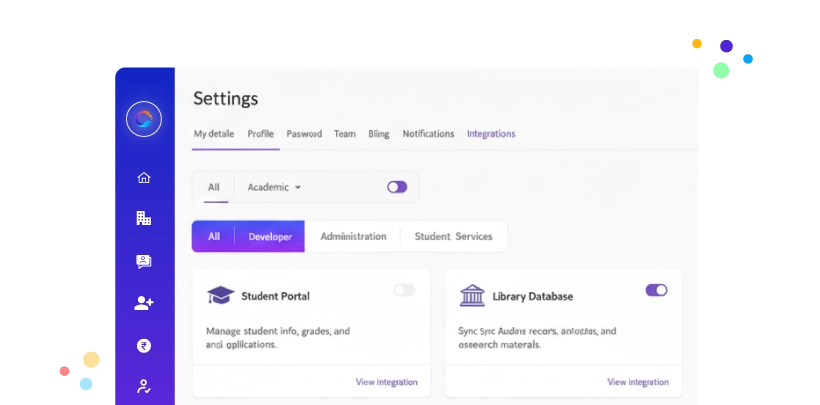
Task: Click the Library Database building icon
Action: point(472,296)
